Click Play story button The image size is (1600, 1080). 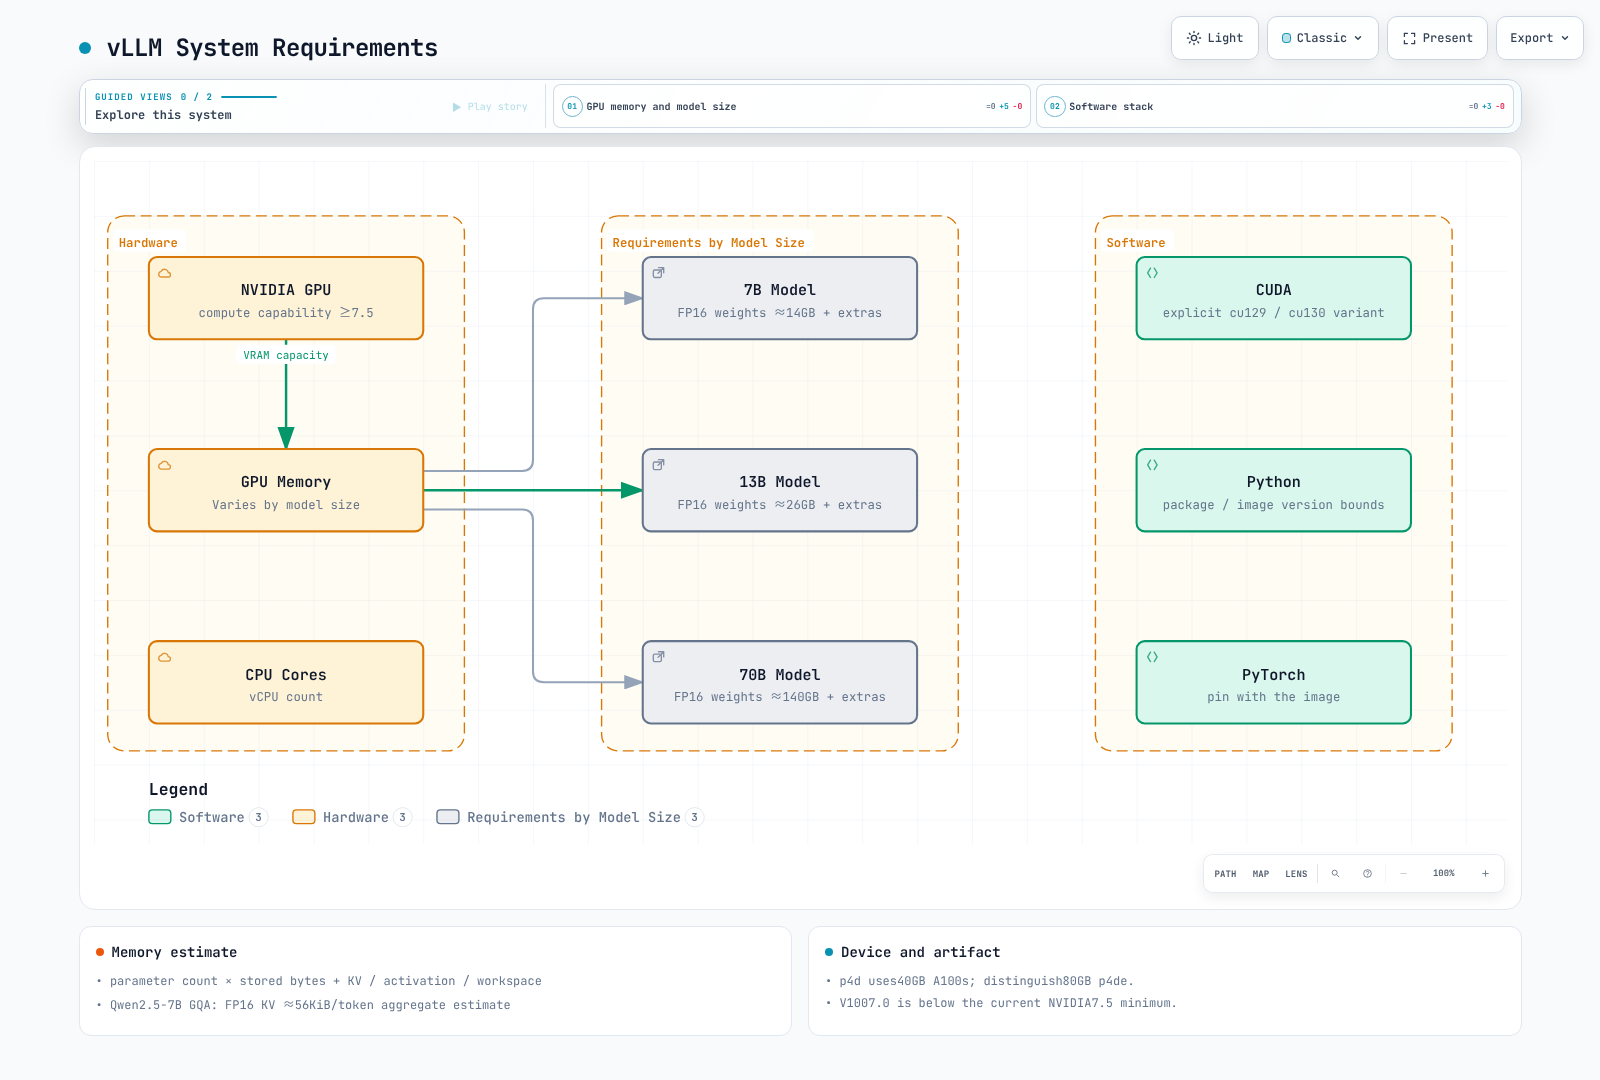(490, 107)
